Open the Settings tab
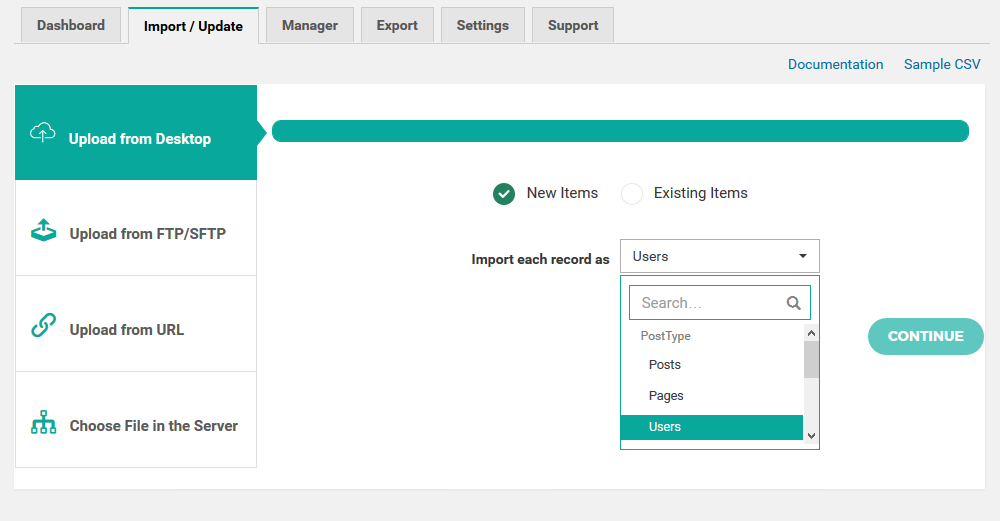The image size is (1000, 521). (x=483, y=26)
